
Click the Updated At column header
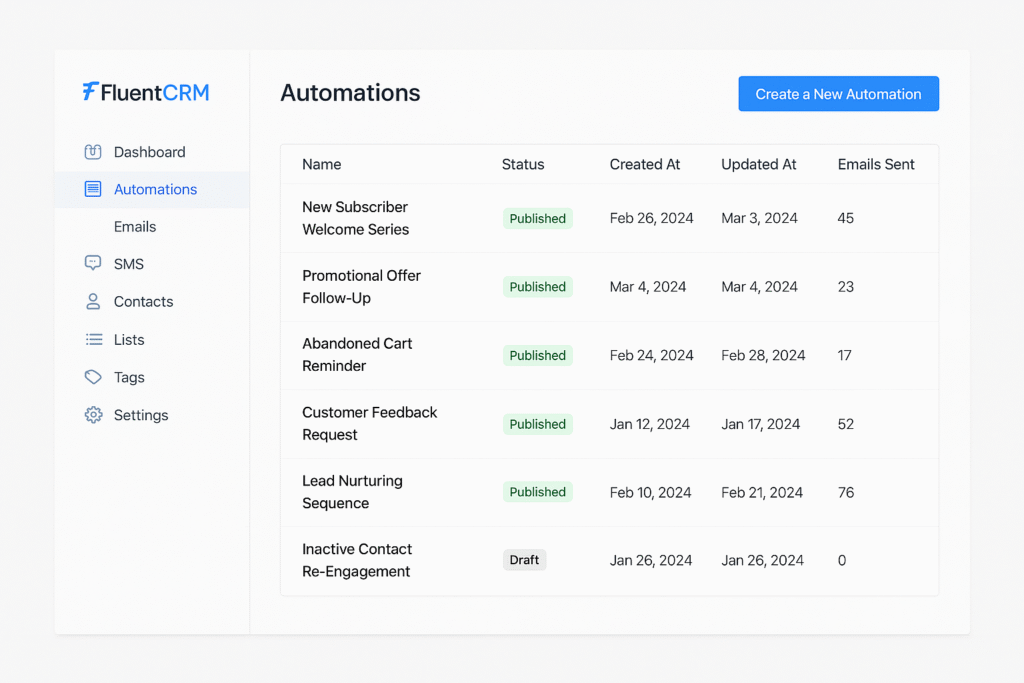[x=759, y=165]
